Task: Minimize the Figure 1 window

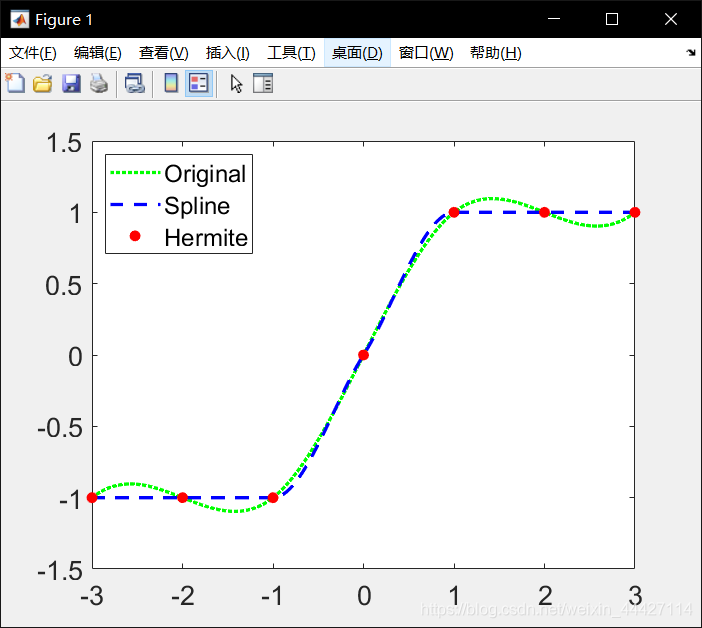Action: (554, 19)
